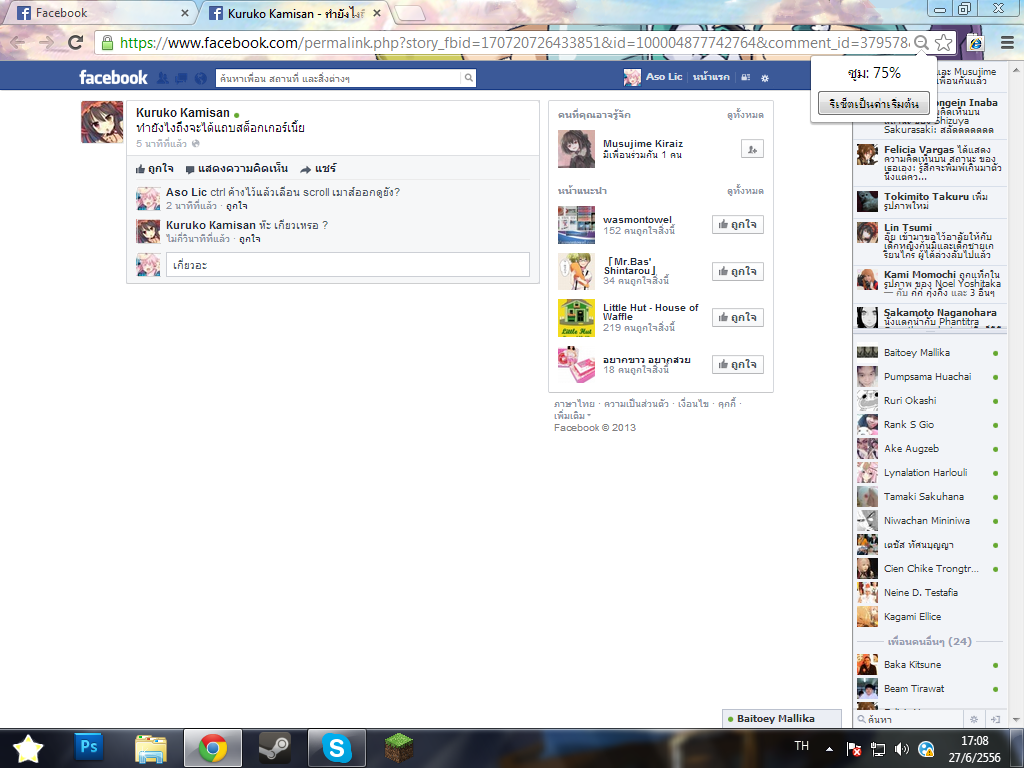Click the volume speaker tray icon
This screenshot has width=1024, height=768.
pos(901,749)
